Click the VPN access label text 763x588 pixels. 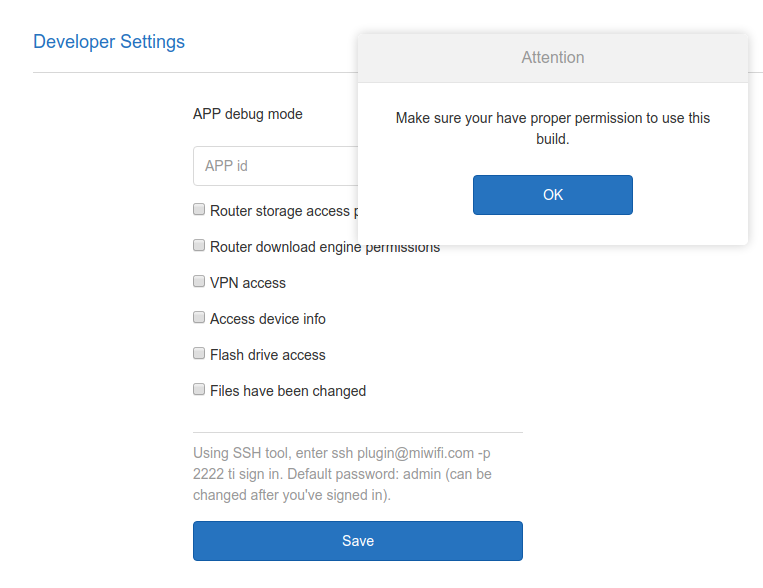248,283
